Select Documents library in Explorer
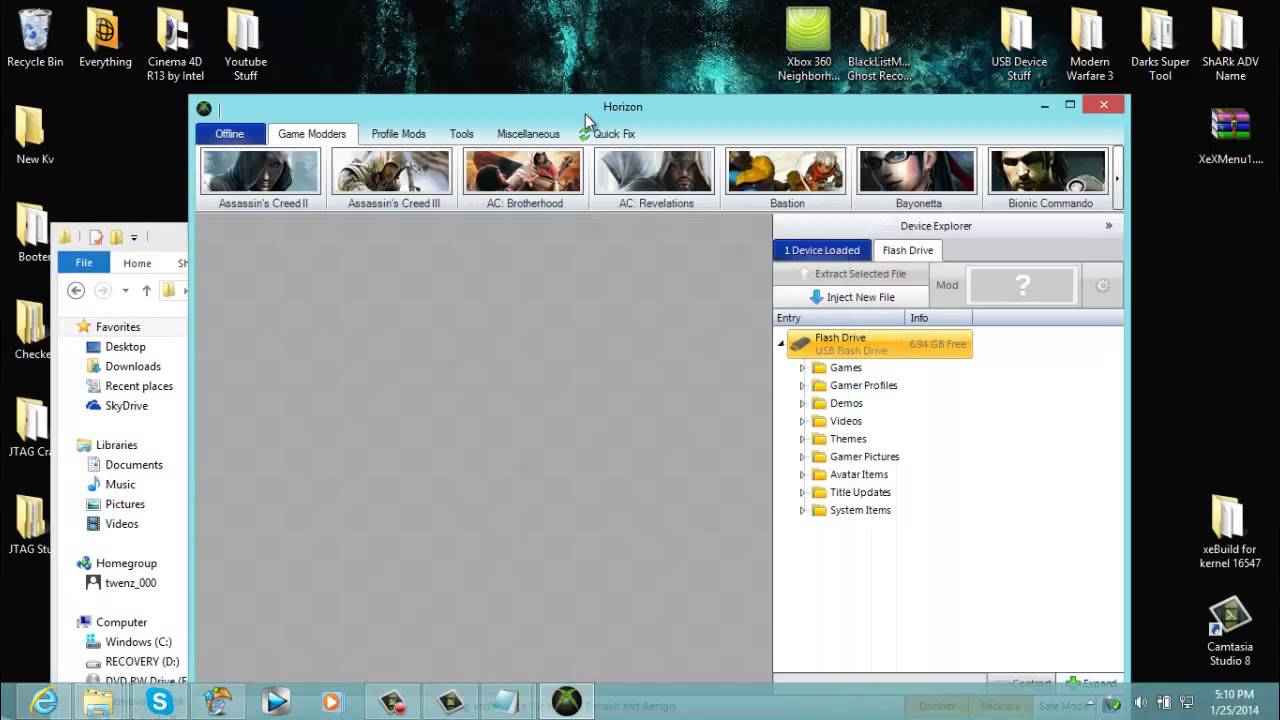This screenshot has height=720, width=1280. (x=124, y=465)
